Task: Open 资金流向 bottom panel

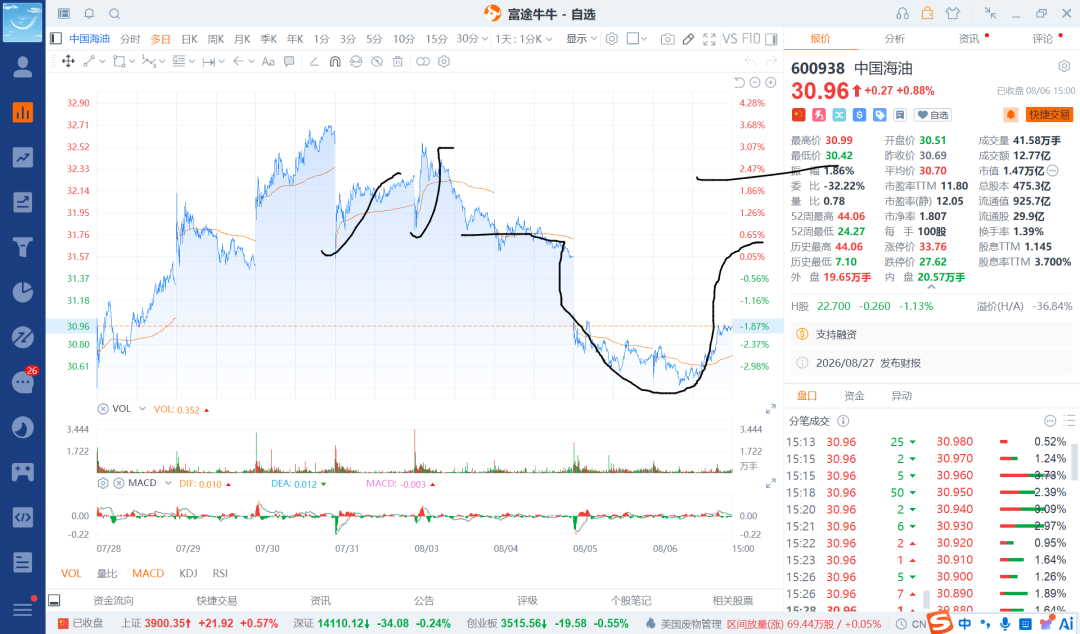Action: pyautogui.click(x=114, y=600)
